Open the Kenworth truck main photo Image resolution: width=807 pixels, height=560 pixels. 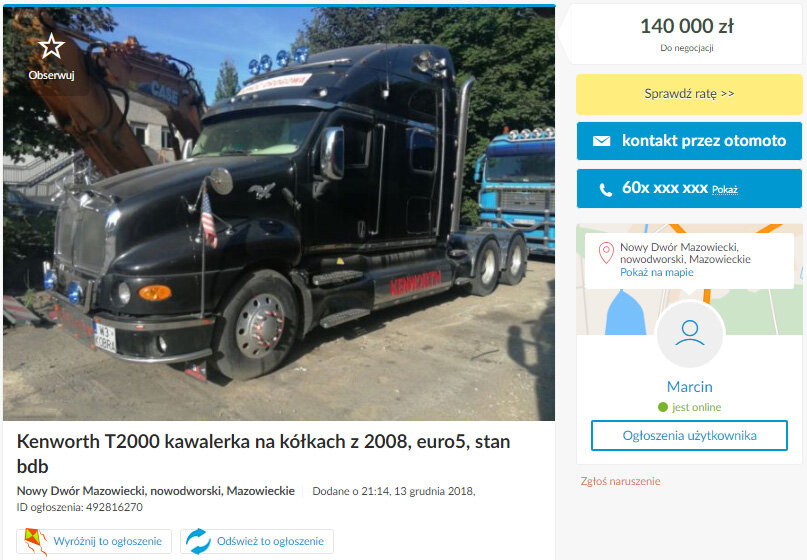[279, 213]
